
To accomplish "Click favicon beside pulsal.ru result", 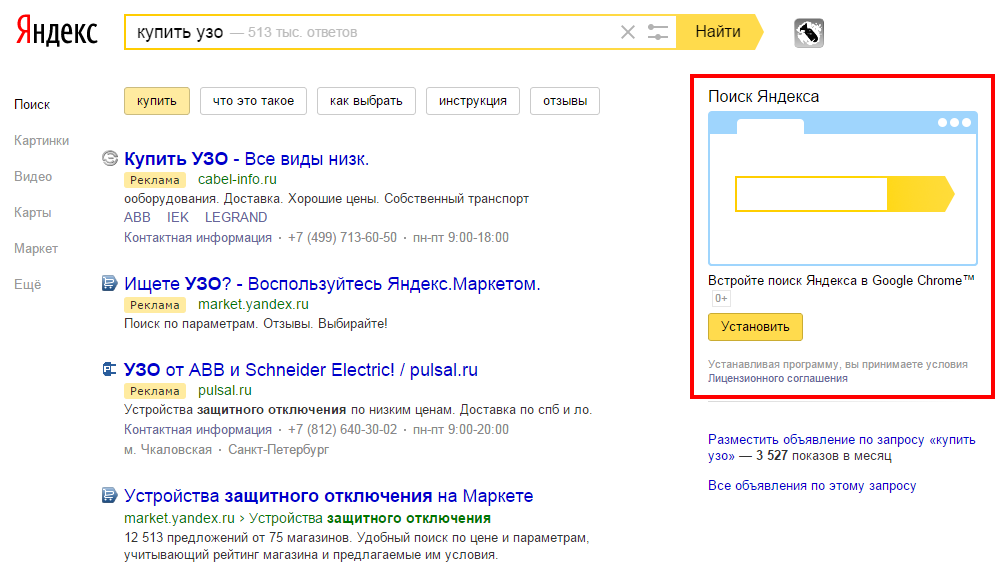I will [x=111, y=370].
